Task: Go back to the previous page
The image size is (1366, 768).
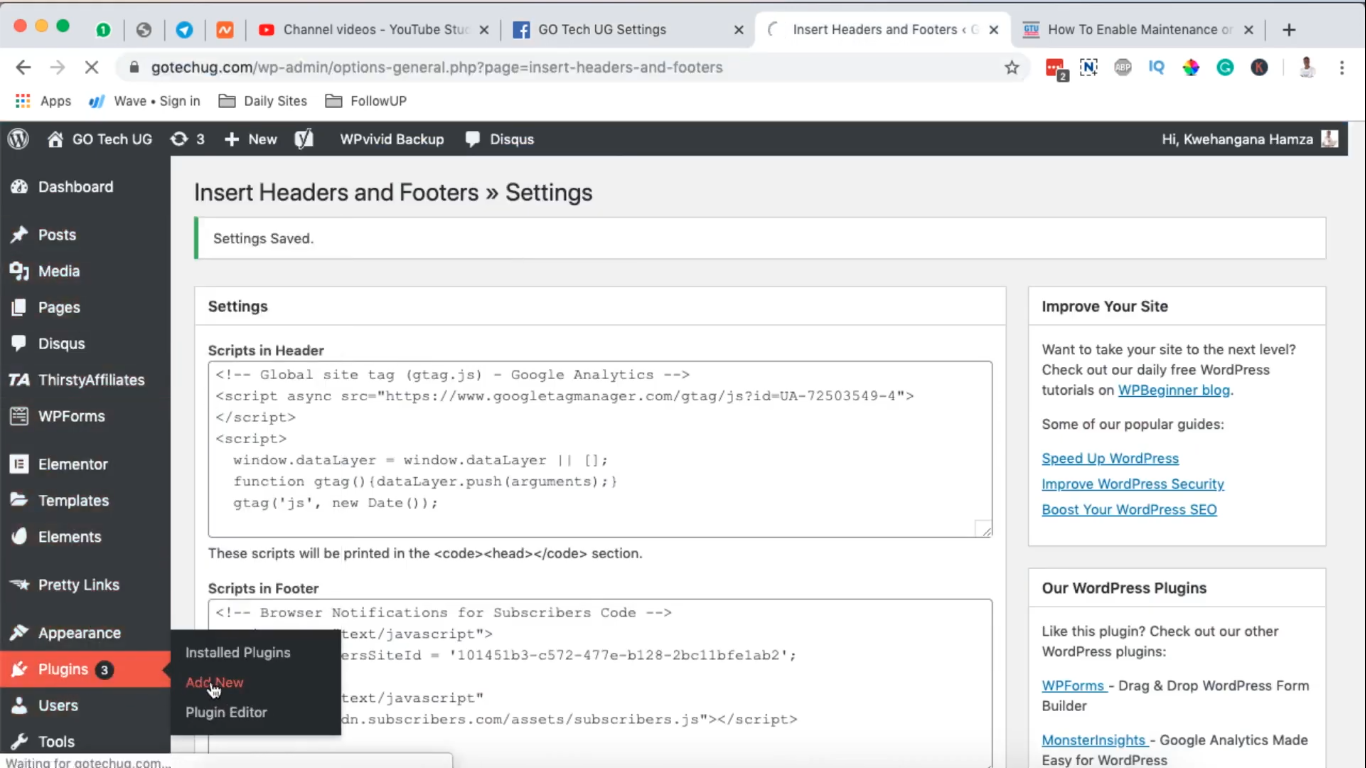Action: 24,67
